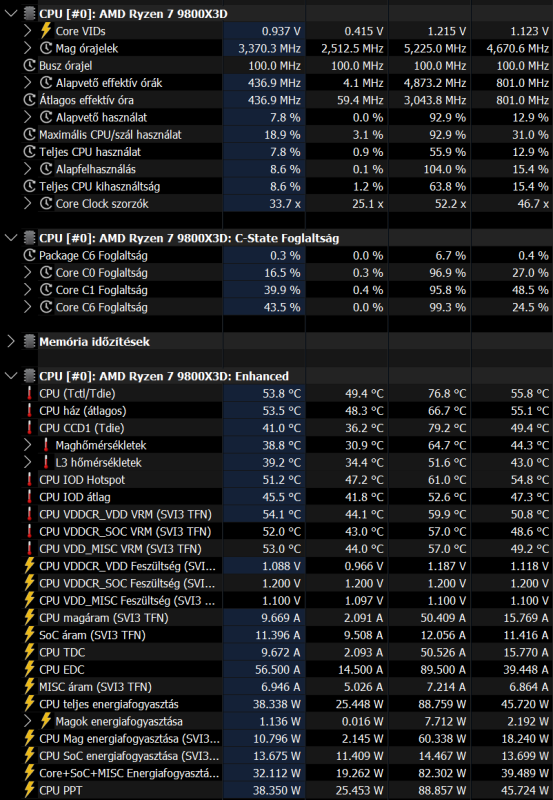Click thermometer icon of CPU VDD_MISC VRM
This screenshot has height=800, width=553.
coord(30,549)
